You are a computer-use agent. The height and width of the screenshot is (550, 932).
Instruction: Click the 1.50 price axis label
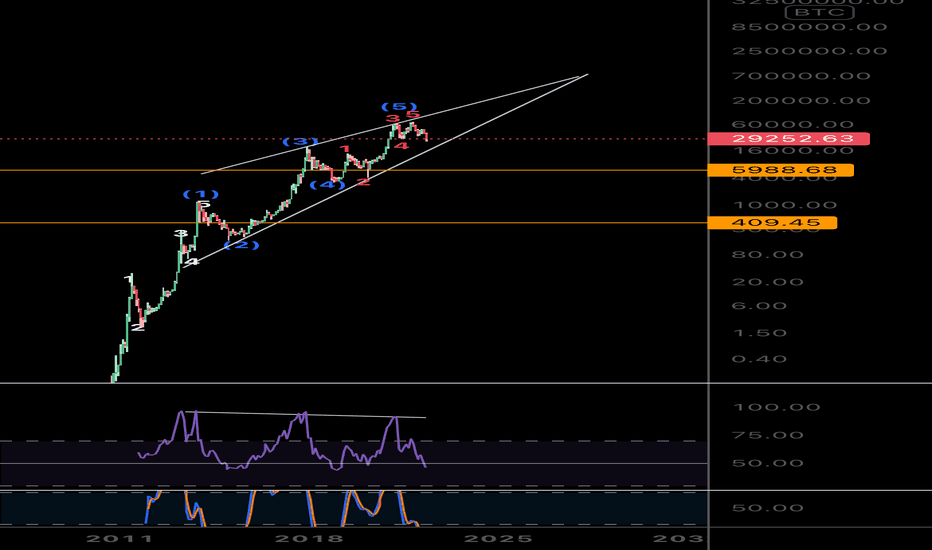[x=759, y=333]
